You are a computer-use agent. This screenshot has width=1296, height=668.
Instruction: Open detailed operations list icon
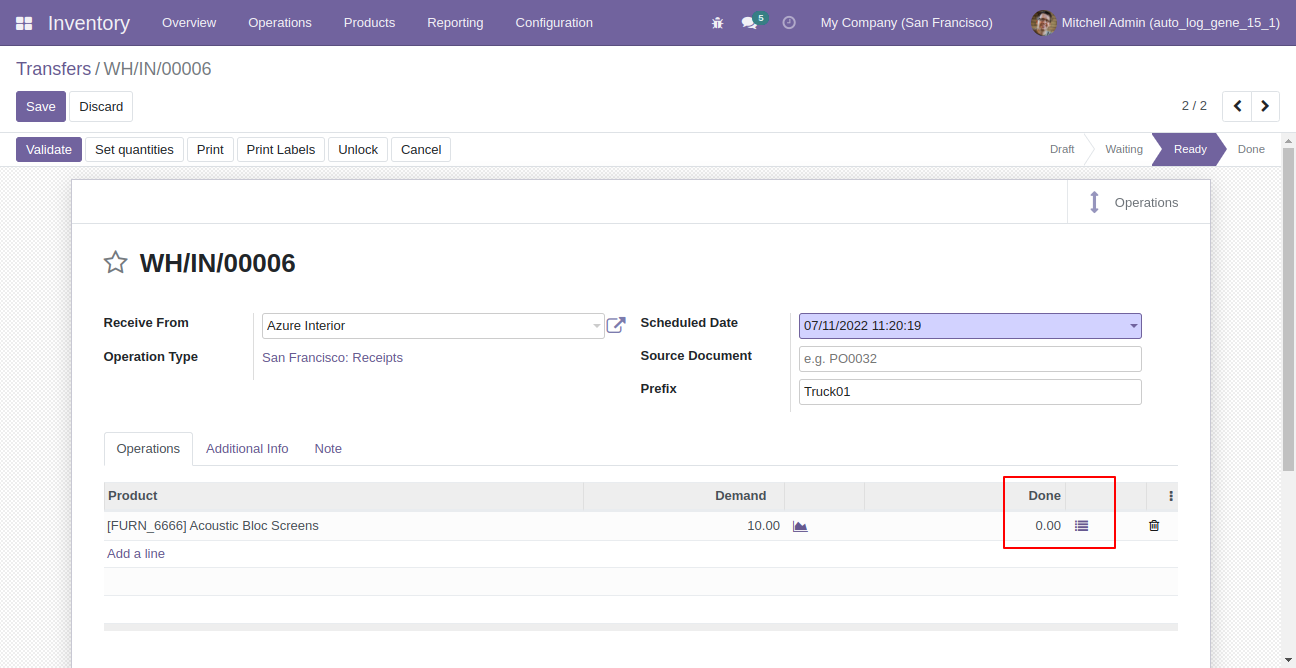point(1081,526)
